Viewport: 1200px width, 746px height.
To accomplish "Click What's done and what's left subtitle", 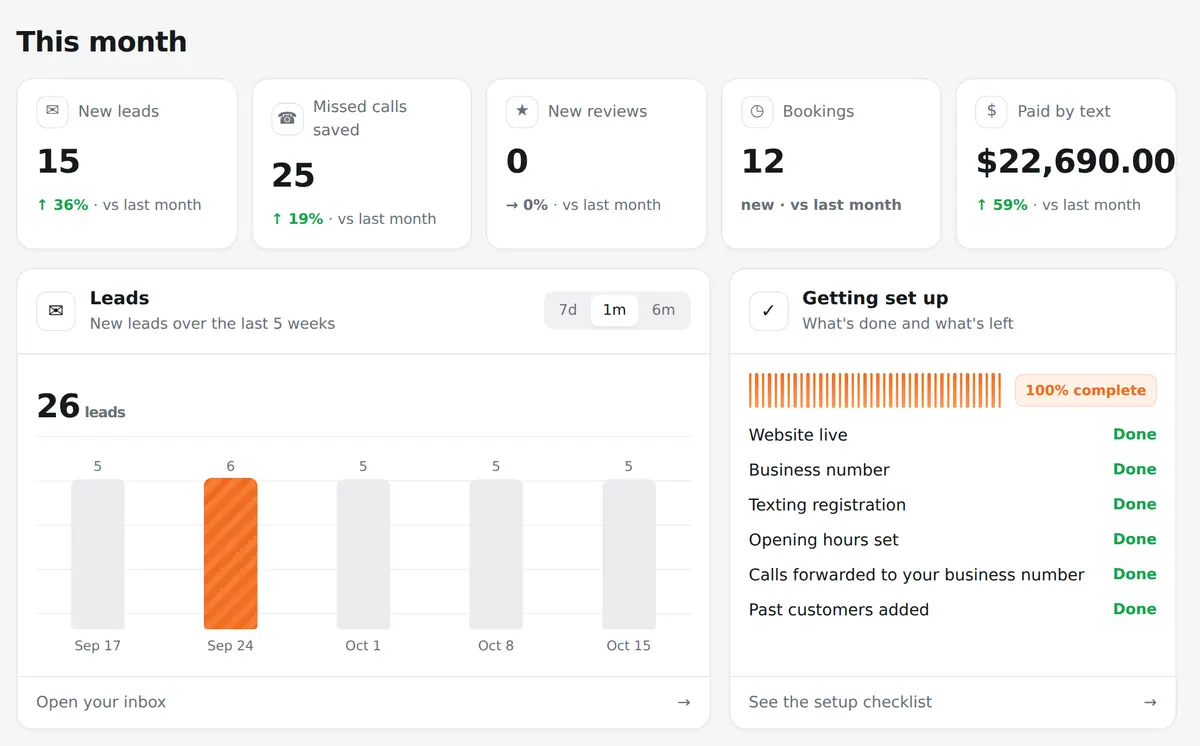I will point(908,324).
